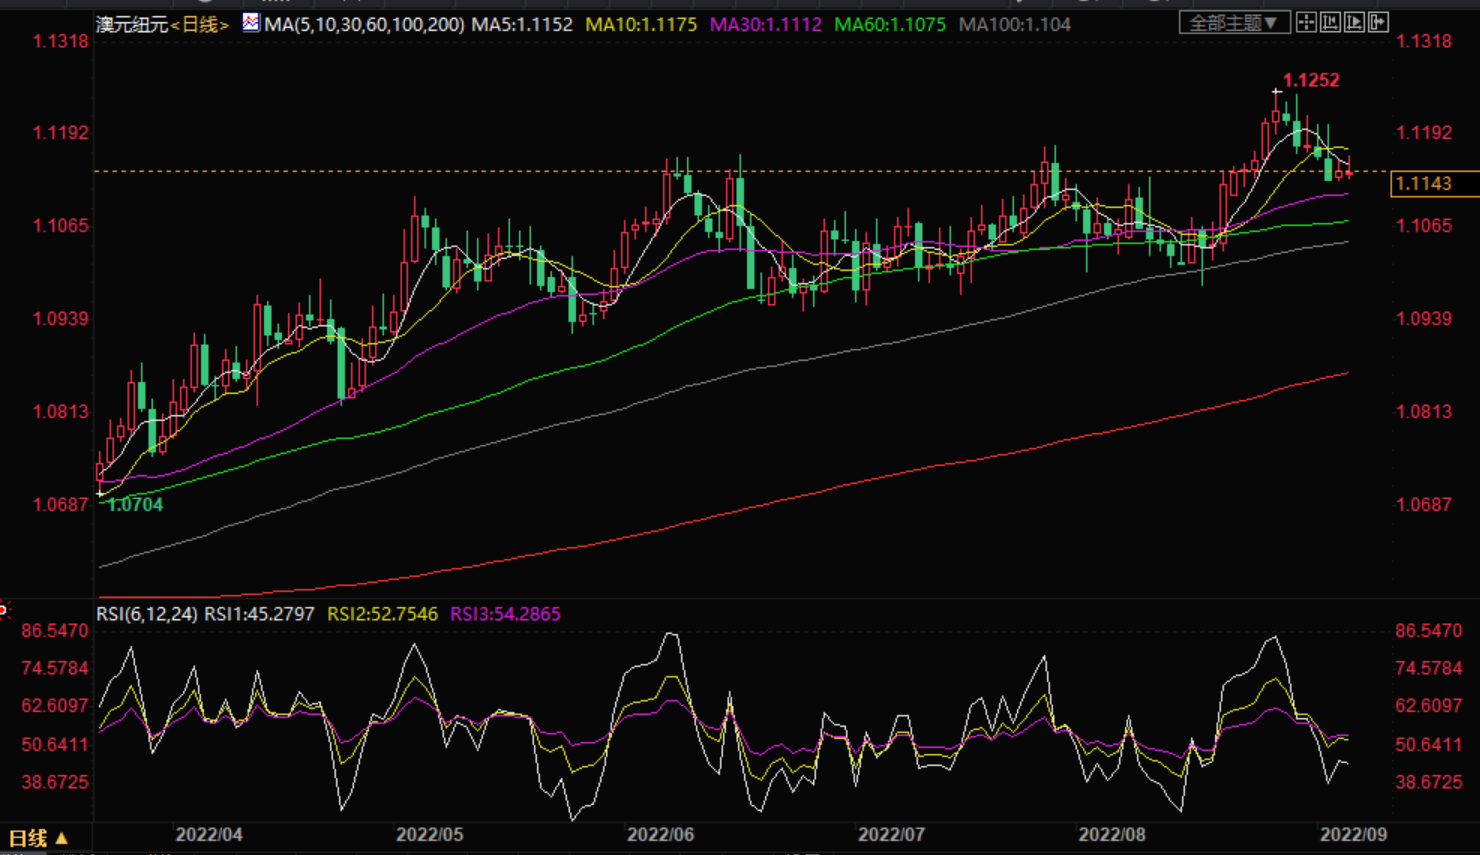Click the 2022/06 date on time axis
The image size is (1480, 855).
pos(660,834)
